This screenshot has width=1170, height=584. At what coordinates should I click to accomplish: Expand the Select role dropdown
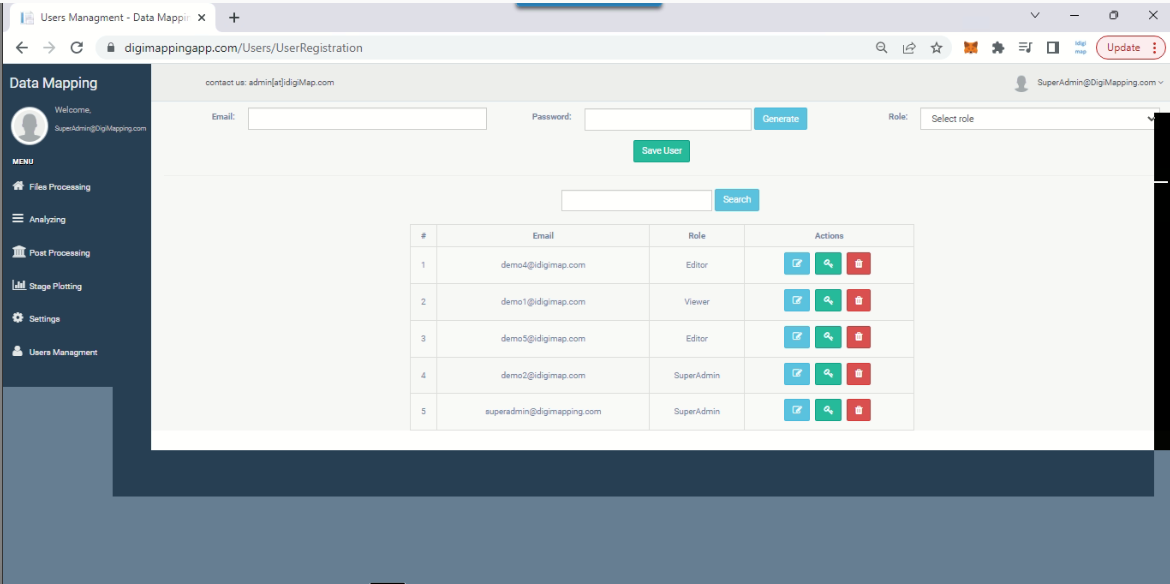[1039, 119]
